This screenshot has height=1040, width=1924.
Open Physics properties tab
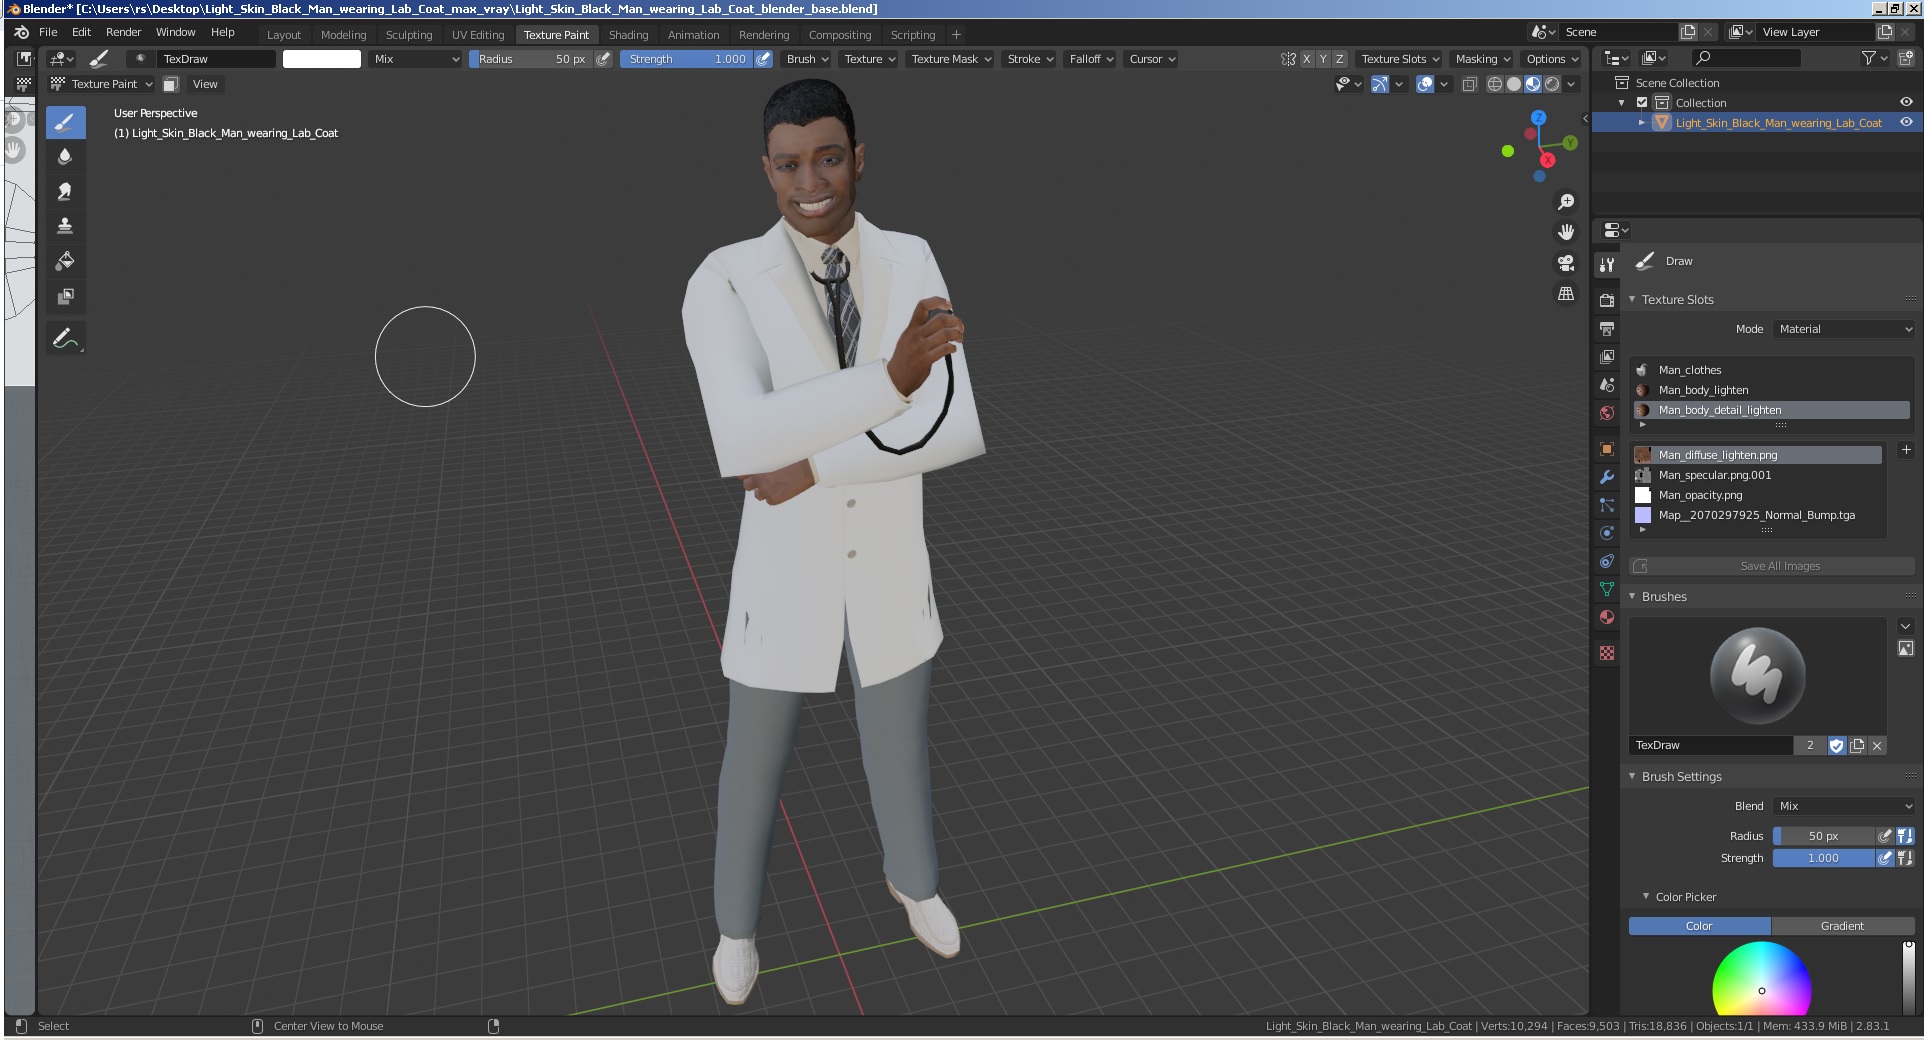pyautogui.click(x=1607, y=533)
